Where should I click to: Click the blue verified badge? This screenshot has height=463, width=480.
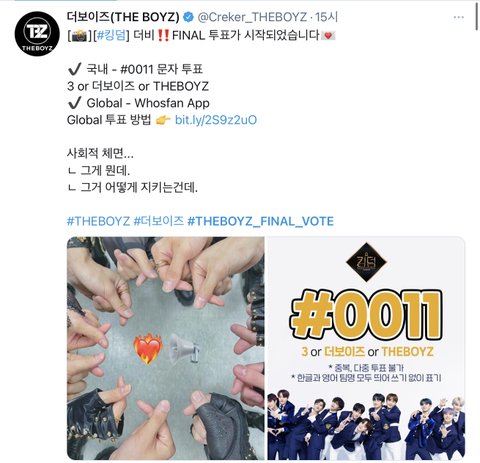(x=189, y=17)
